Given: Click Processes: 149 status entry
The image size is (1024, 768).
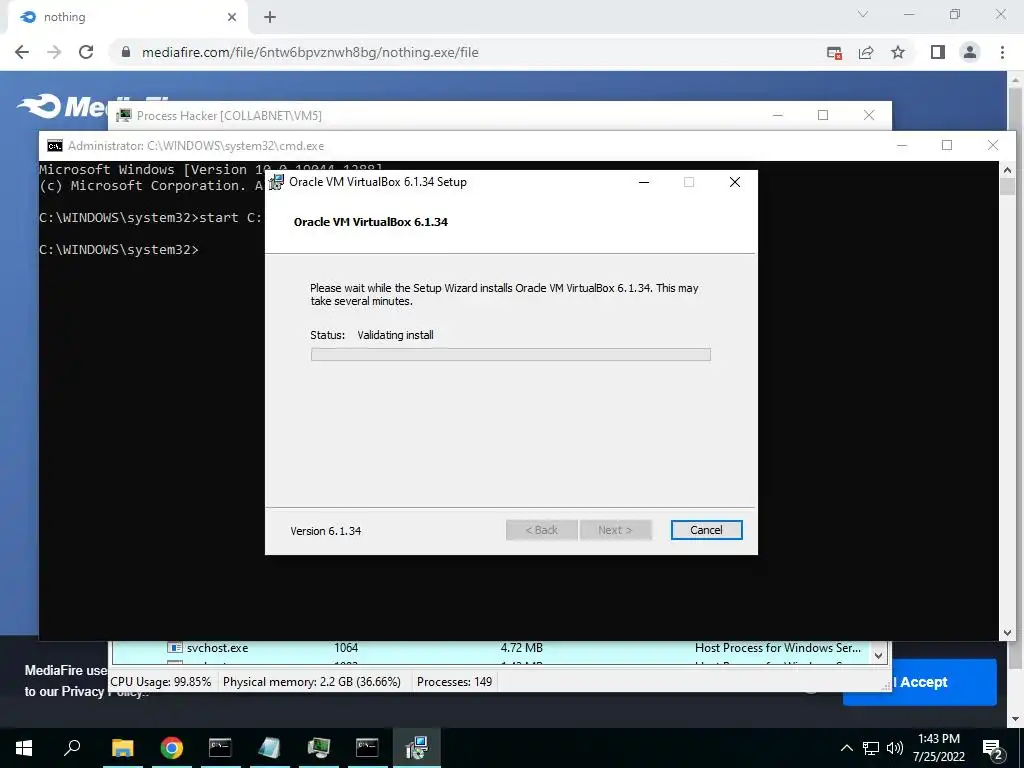Looking at the screenshot, I should [455, 682].
